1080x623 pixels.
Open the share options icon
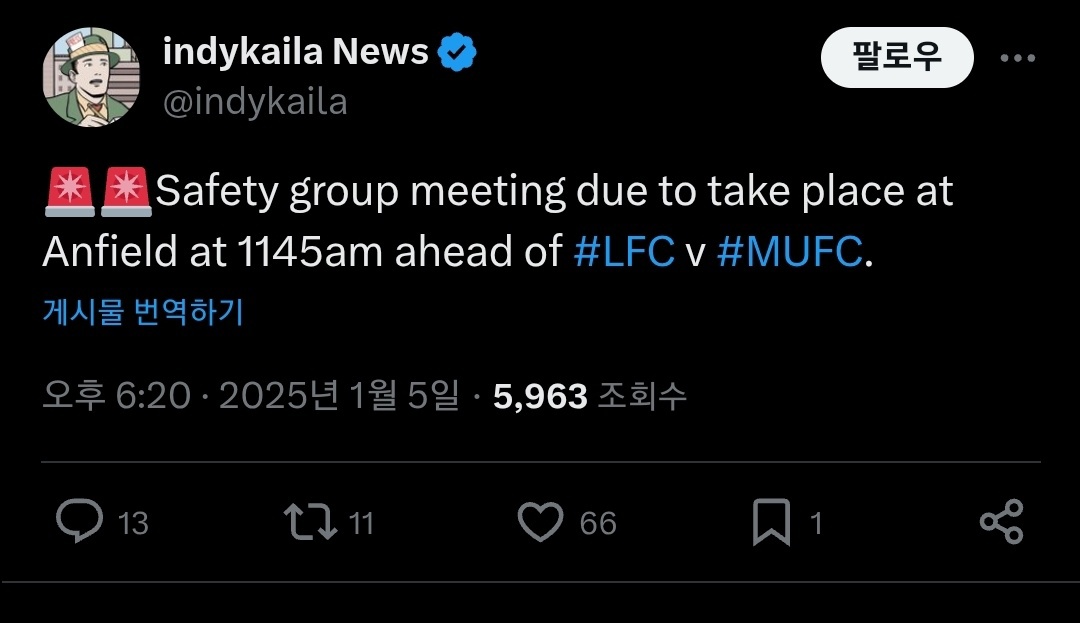[1001, 522]
